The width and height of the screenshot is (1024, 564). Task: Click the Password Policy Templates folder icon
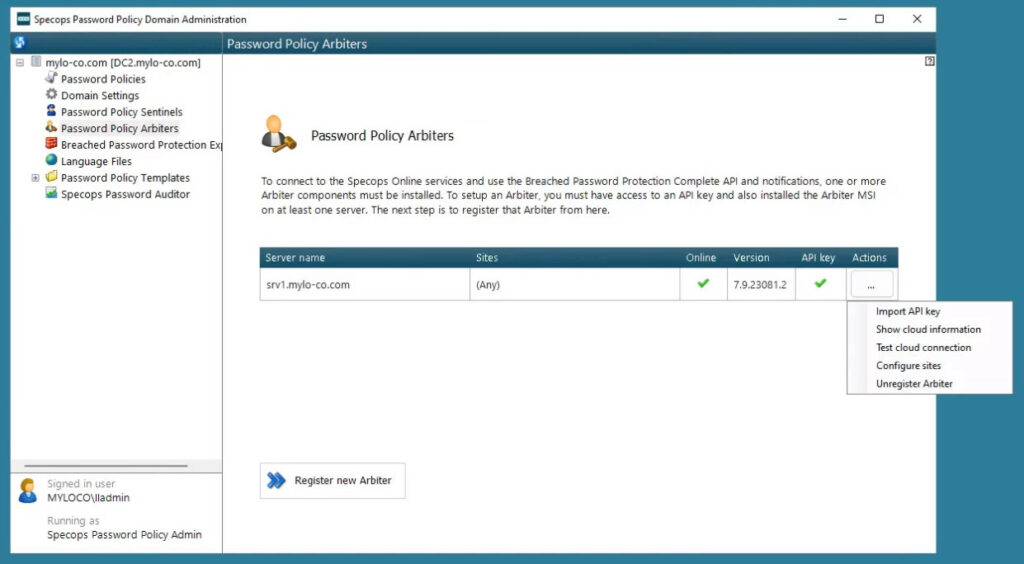pos(52,177)
